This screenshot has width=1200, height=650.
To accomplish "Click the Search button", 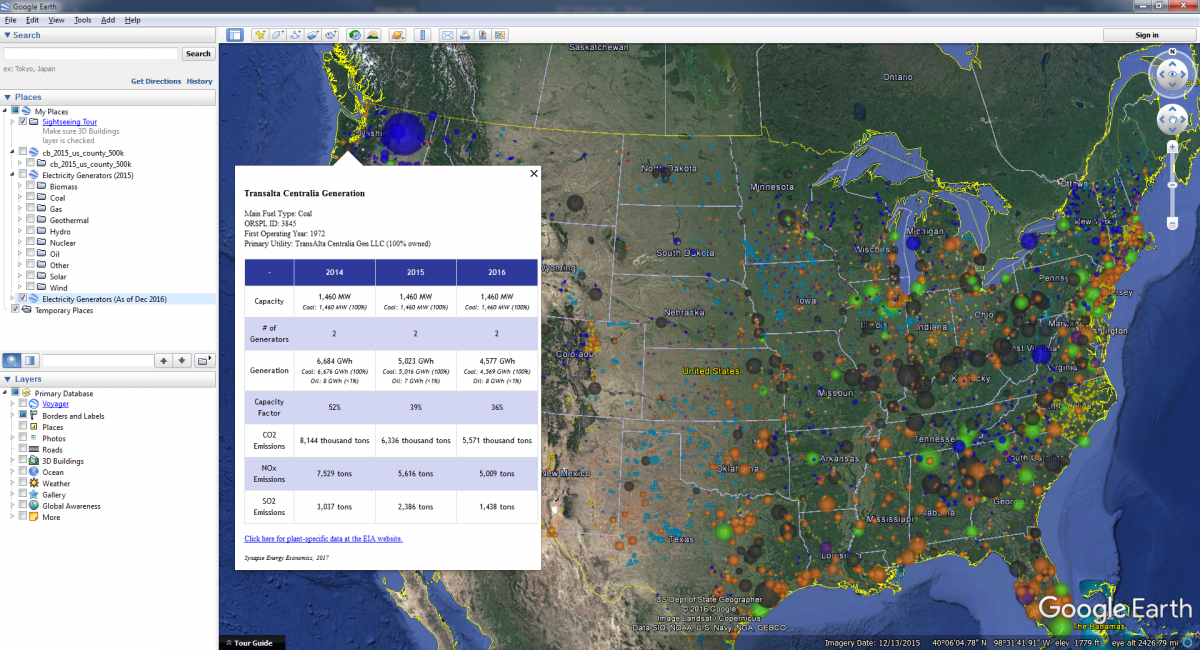I will click(x=198, y=54).
